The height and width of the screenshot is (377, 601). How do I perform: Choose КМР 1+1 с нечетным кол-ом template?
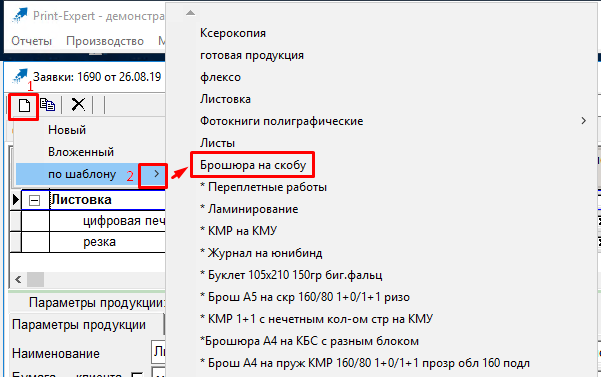[x=316, y=319]
